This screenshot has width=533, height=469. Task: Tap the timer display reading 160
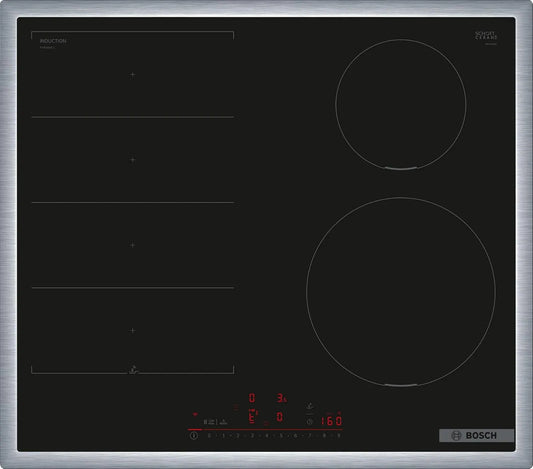point(331,421)
